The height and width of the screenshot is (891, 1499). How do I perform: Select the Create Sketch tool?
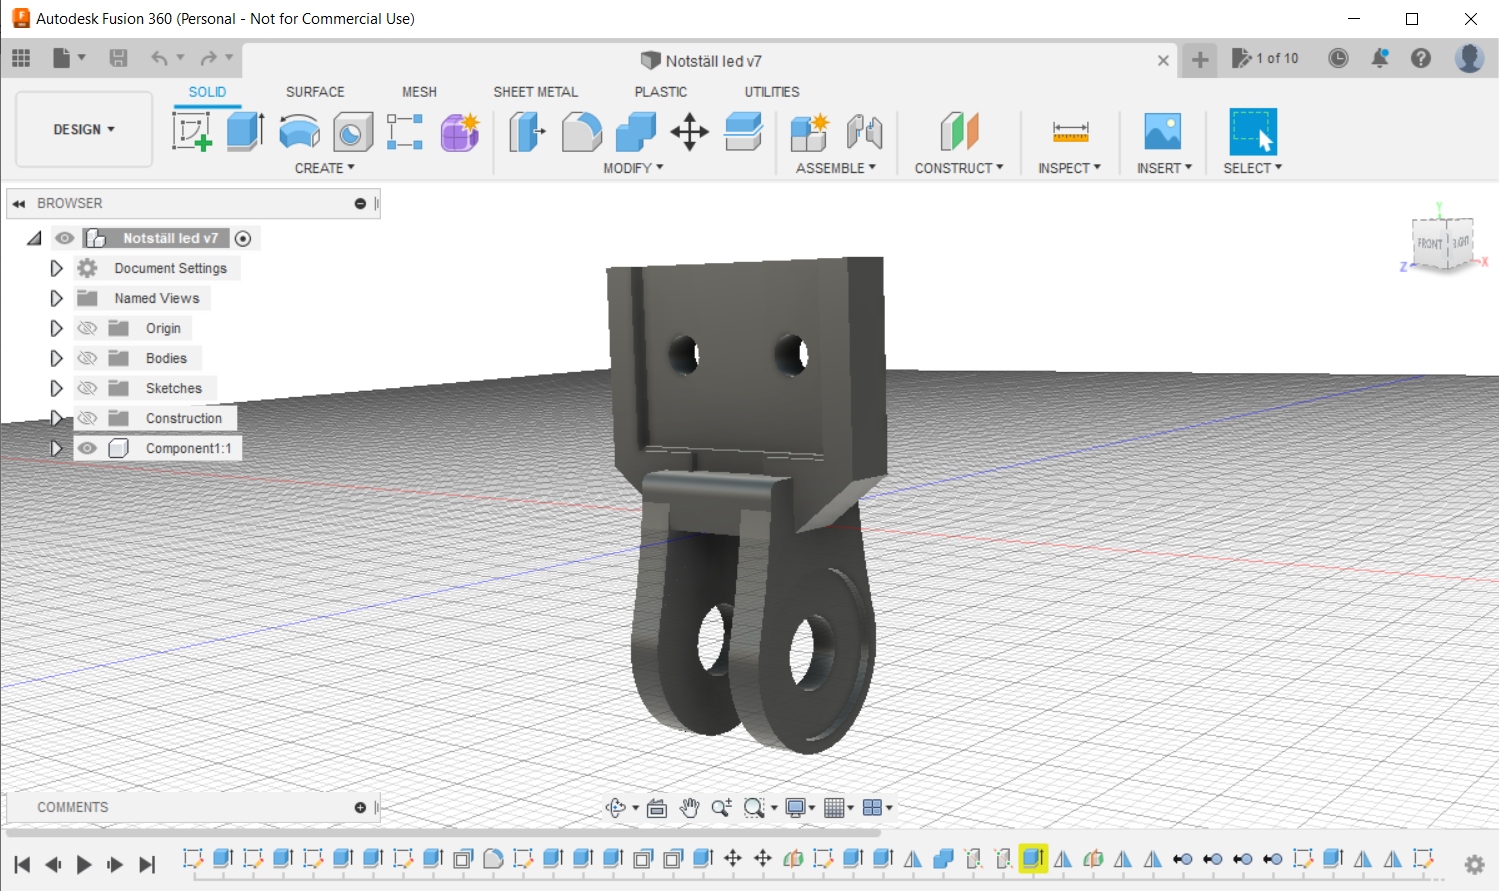pos(192,131)
